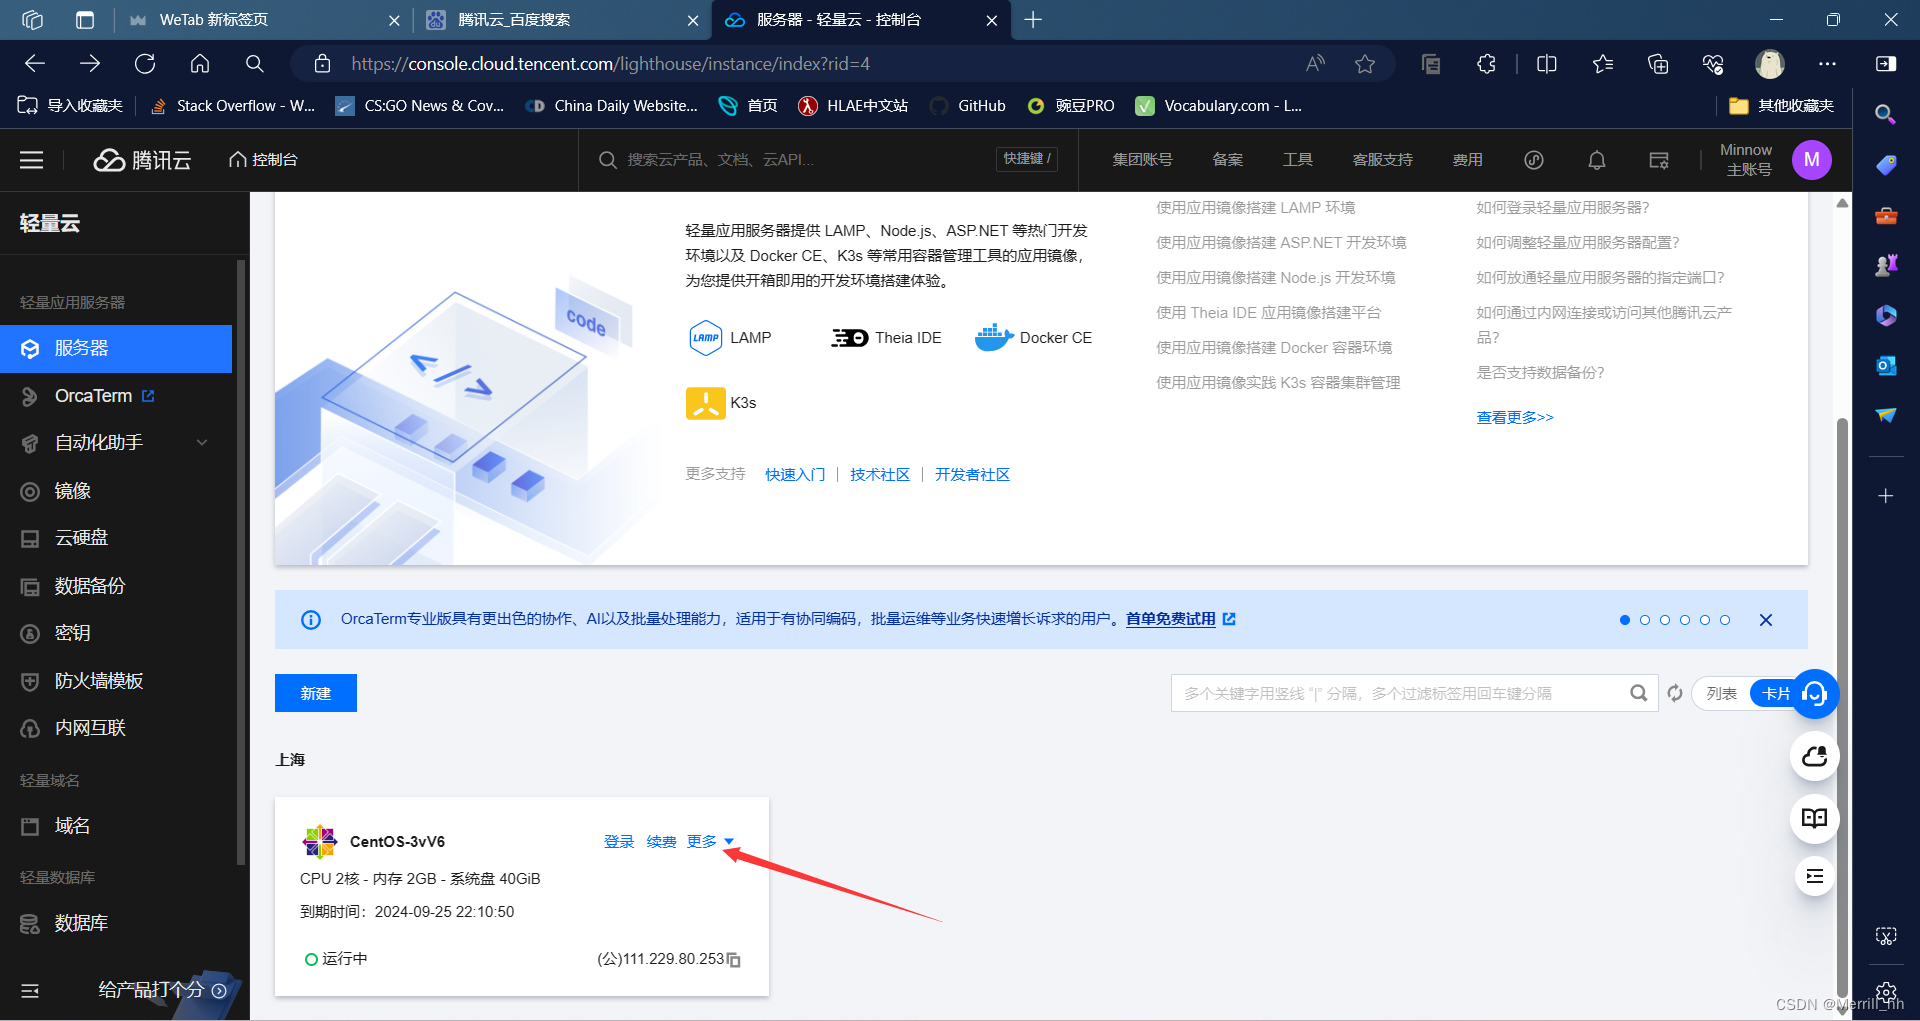Click the Theia IDE image icon
Image resolution: width=1920 pixels, height=1021 pixels.
tap(849, 338)
